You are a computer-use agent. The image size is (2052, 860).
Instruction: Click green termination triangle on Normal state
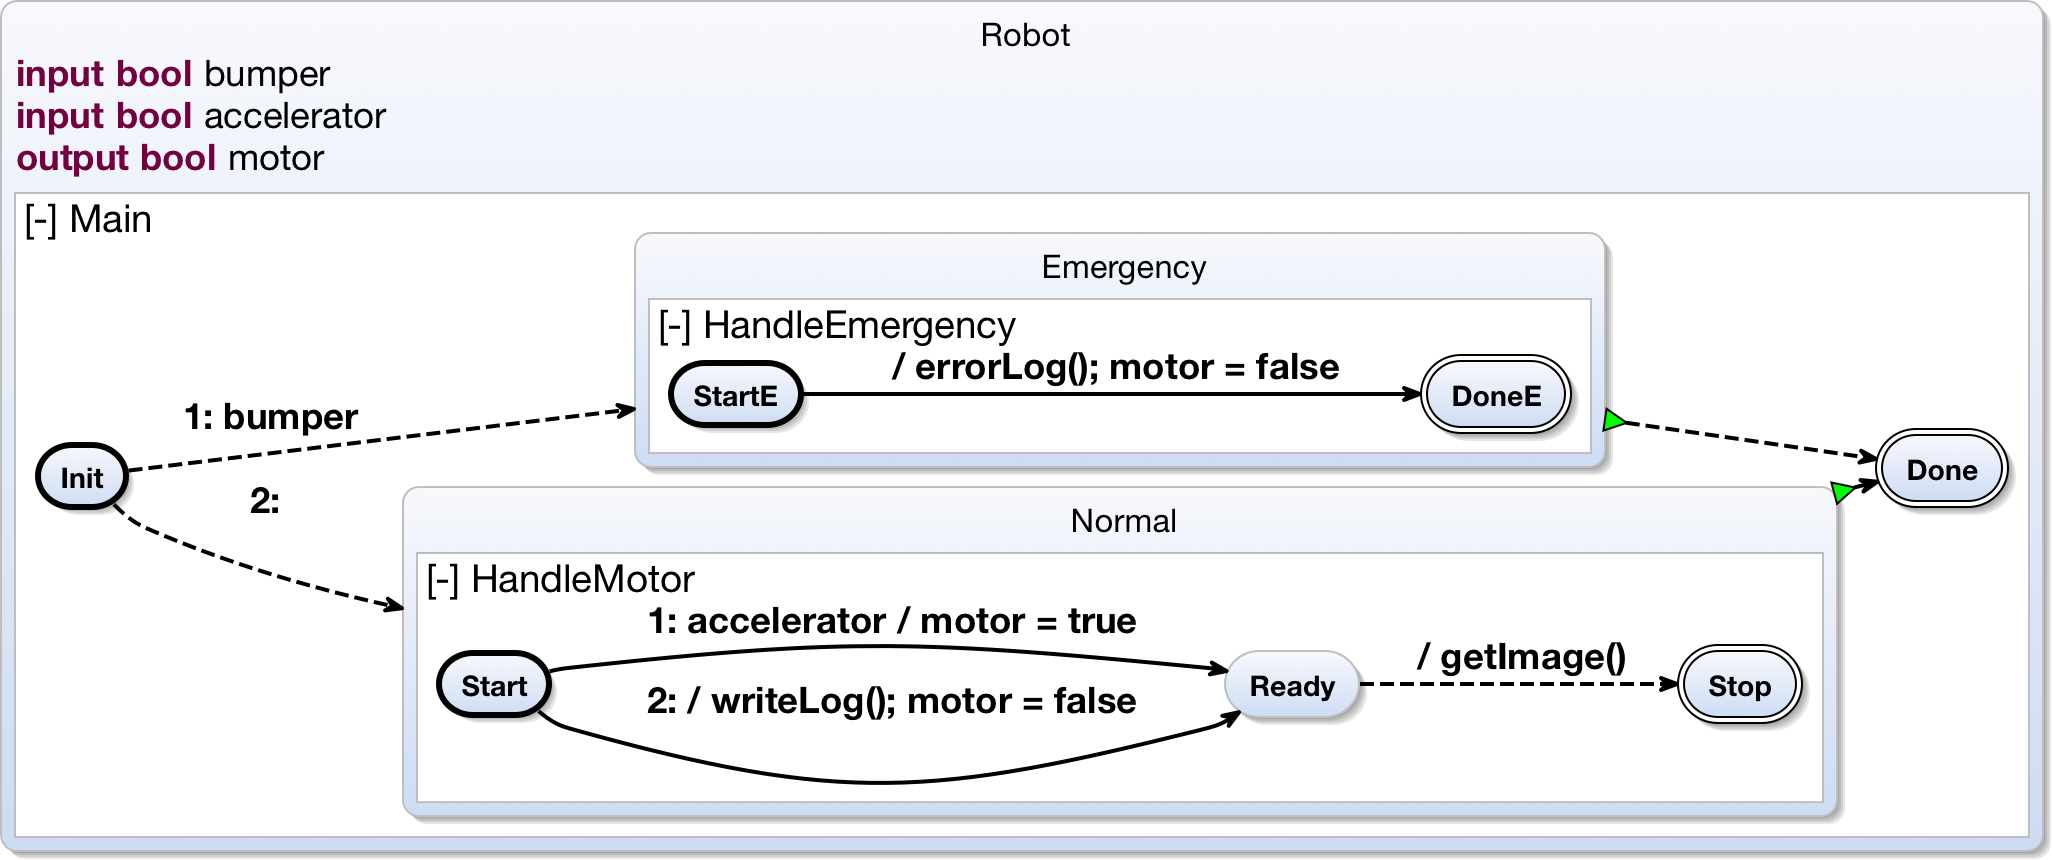pyautogui.click(x=1842, y=491)
